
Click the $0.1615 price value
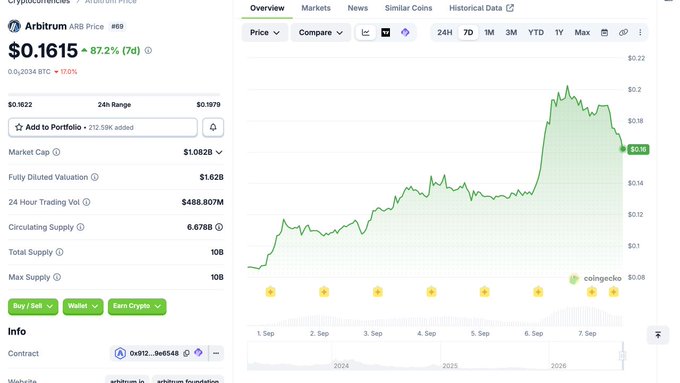tap(43, 51)
